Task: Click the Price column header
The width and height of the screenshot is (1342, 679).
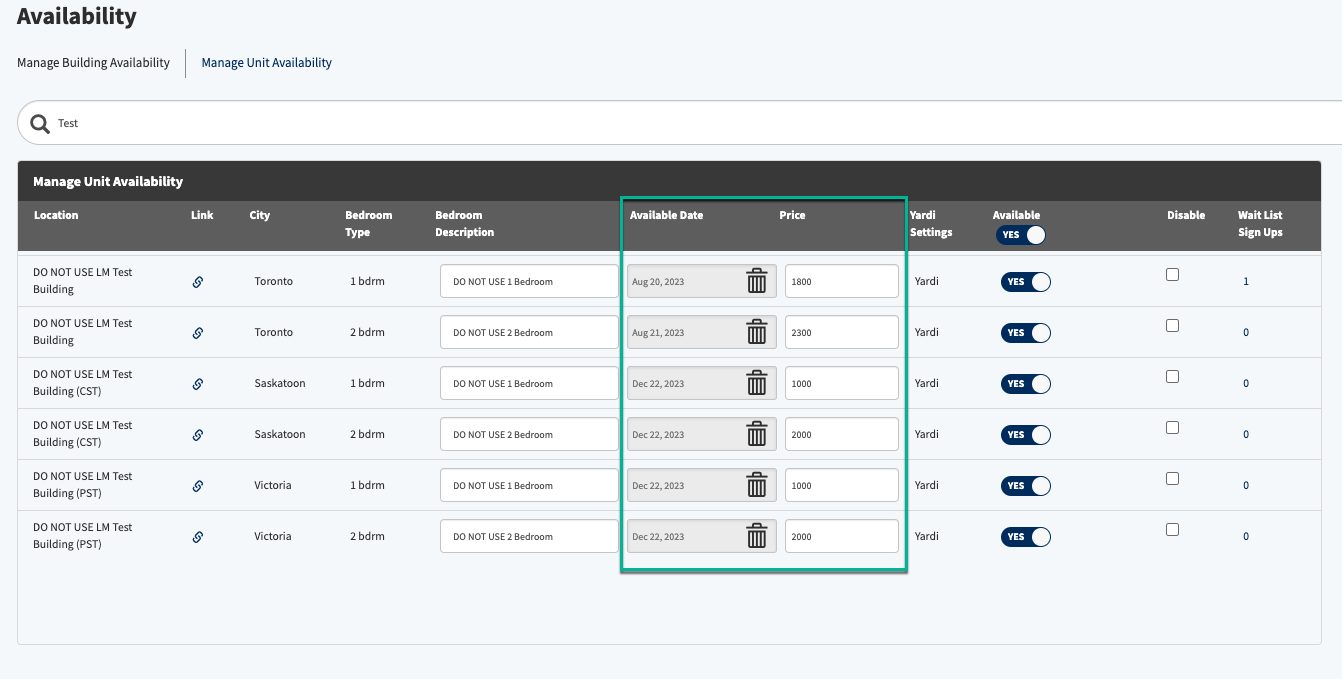Action: [x=792, y=215]
